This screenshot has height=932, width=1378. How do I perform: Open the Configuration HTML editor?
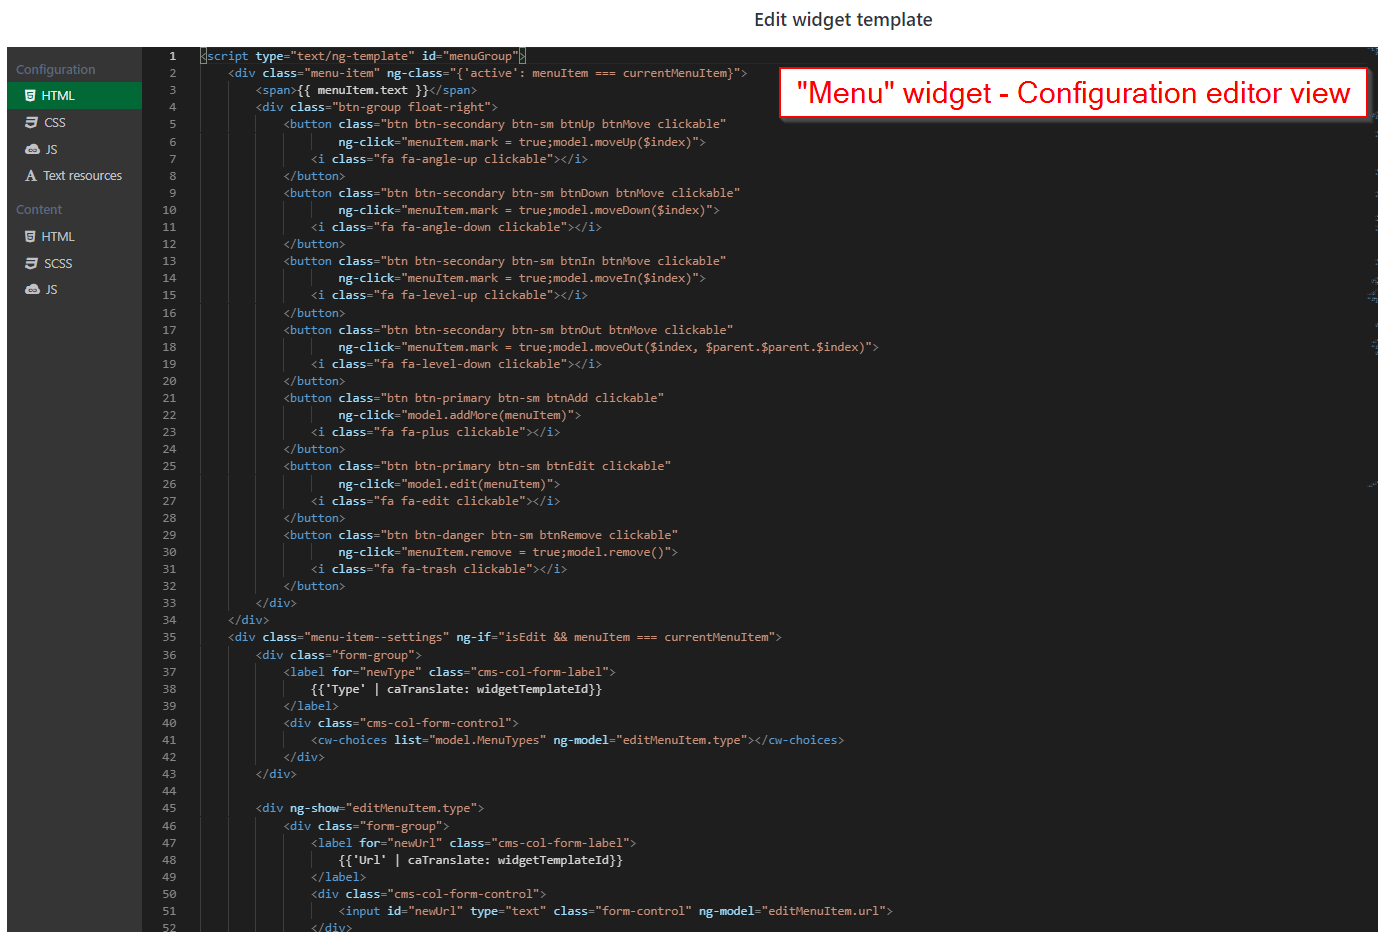(x=74, y=95)
